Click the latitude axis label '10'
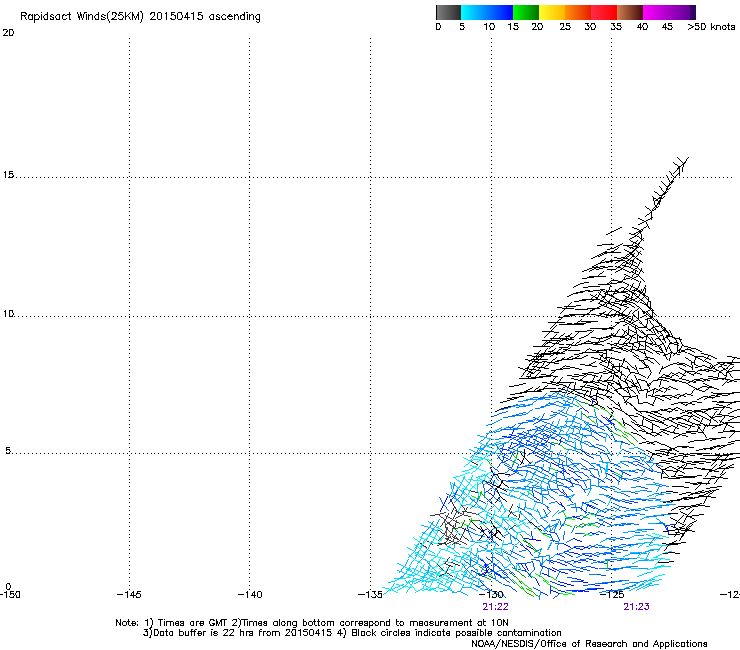The width and height of the screenshot is (740, 650). [x=8, y=314]
